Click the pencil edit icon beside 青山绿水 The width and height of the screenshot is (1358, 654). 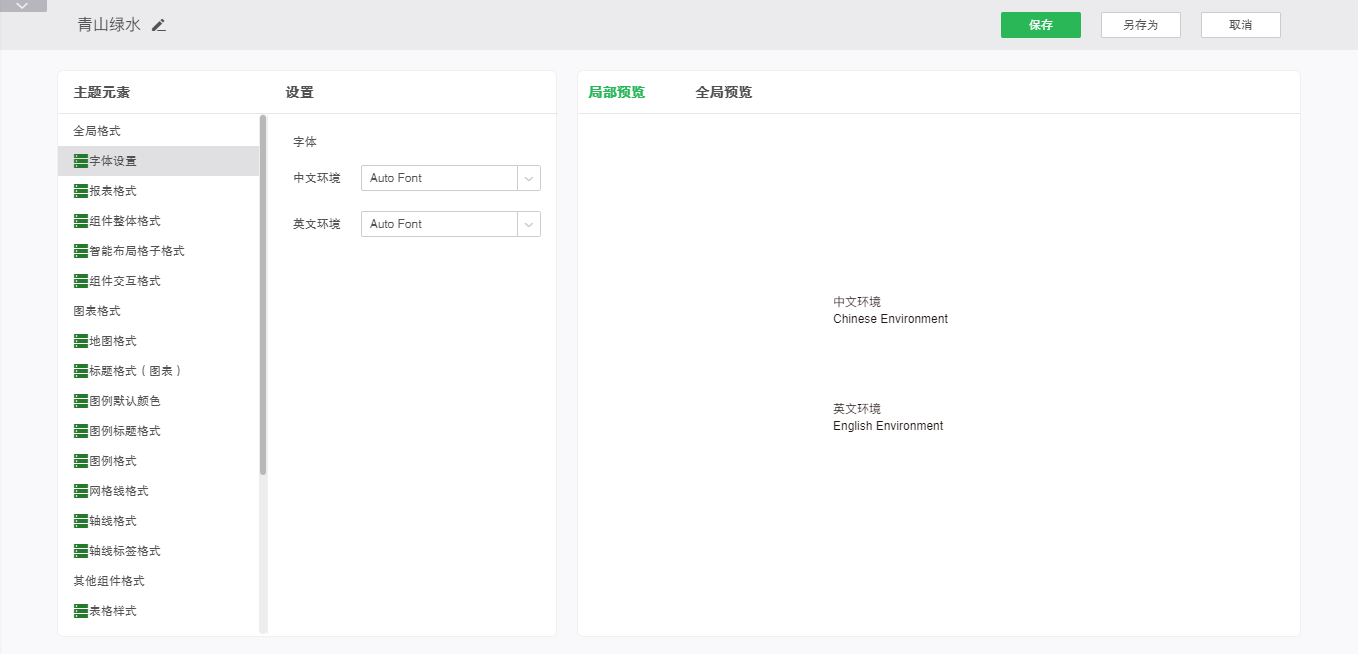(x=159, y=25)
